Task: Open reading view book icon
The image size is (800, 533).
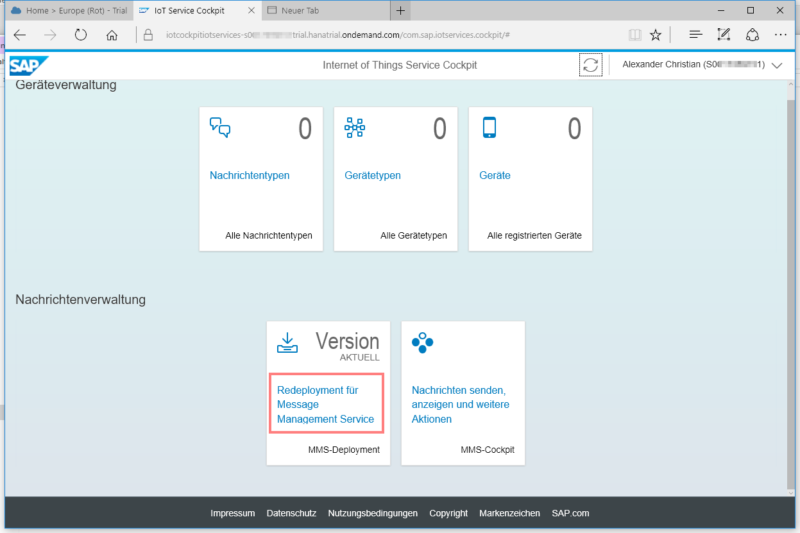Action: 635,35
